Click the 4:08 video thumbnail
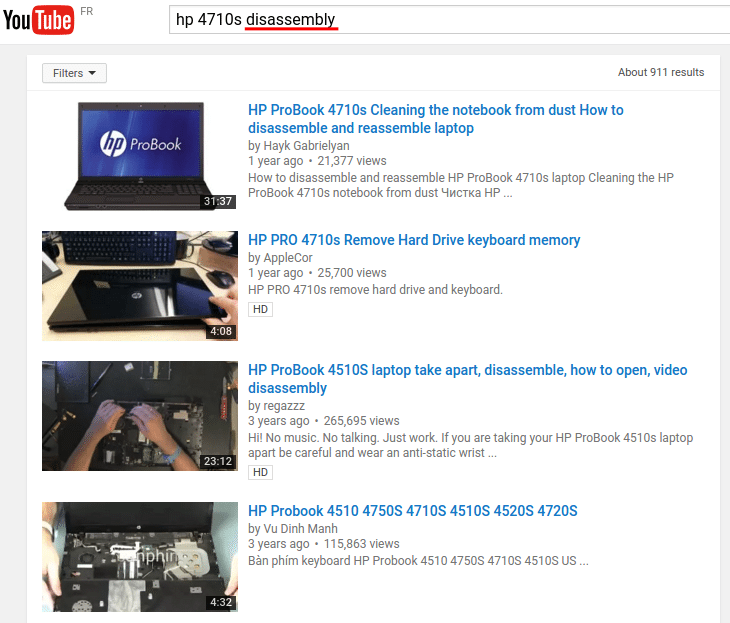 click(140, 286)
